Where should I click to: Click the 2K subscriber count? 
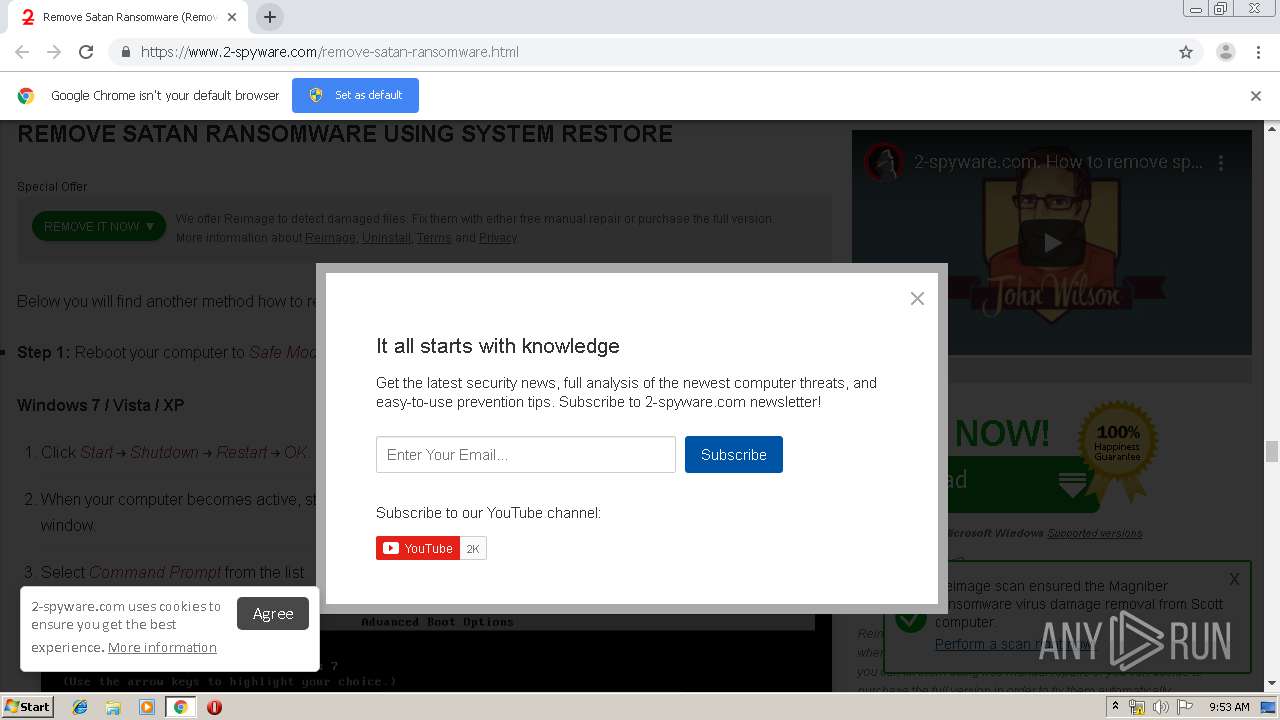473,548
